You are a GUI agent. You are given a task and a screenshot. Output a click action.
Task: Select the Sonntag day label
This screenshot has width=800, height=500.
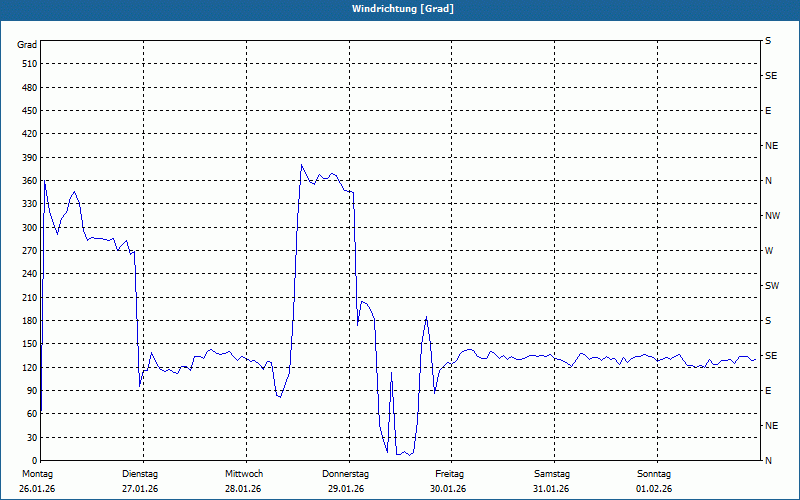click(654, 474)
